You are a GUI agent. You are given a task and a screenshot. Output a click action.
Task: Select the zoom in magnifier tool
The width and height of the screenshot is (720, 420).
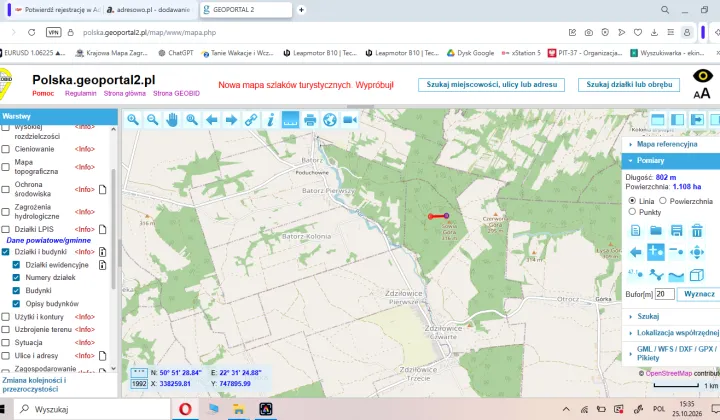click(x=133, y=120)
